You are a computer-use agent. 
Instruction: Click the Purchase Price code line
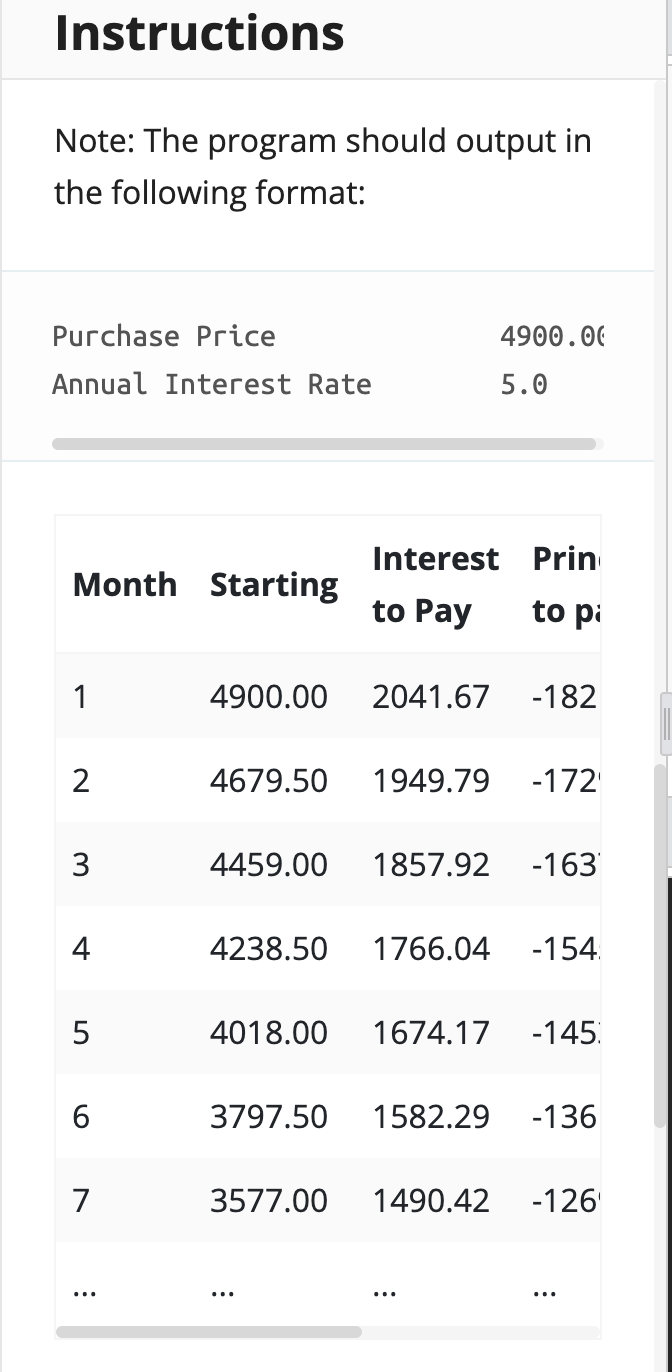(328, 336)
